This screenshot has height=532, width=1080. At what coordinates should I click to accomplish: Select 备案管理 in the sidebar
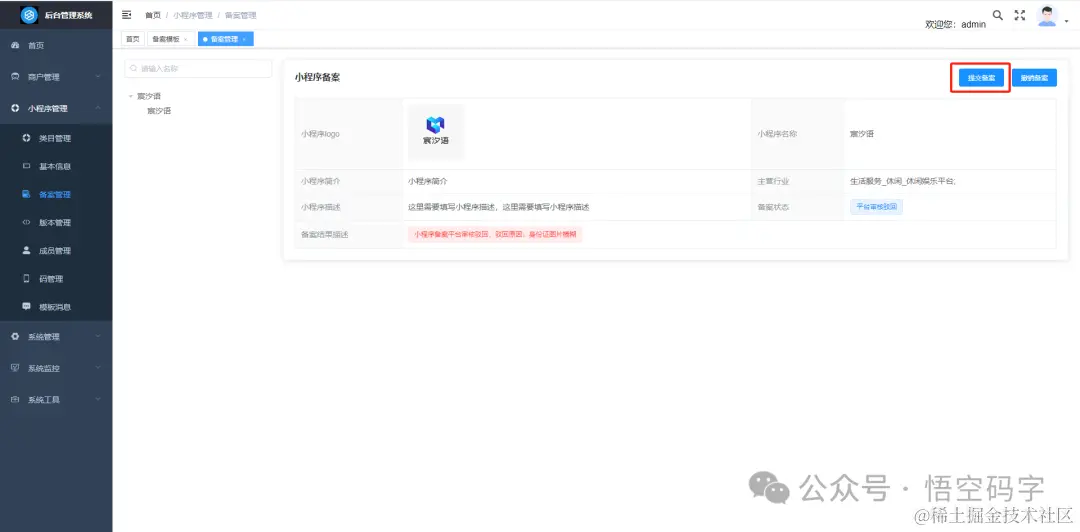pyautogui.click(x=56, y=194)
